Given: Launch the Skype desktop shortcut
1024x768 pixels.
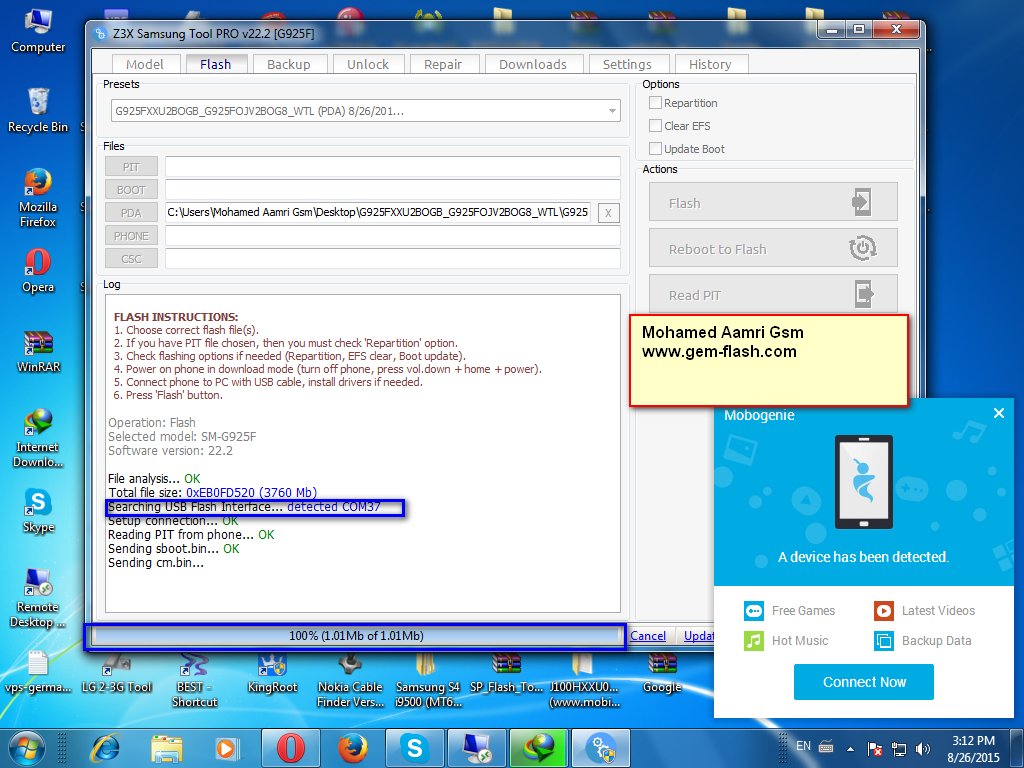Looking at the screenshot, I should click(x=38, y=511).
